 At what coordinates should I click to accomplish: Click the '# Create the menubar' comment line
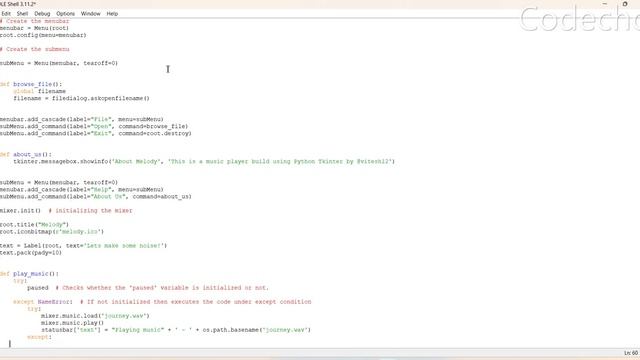point(35,21)
